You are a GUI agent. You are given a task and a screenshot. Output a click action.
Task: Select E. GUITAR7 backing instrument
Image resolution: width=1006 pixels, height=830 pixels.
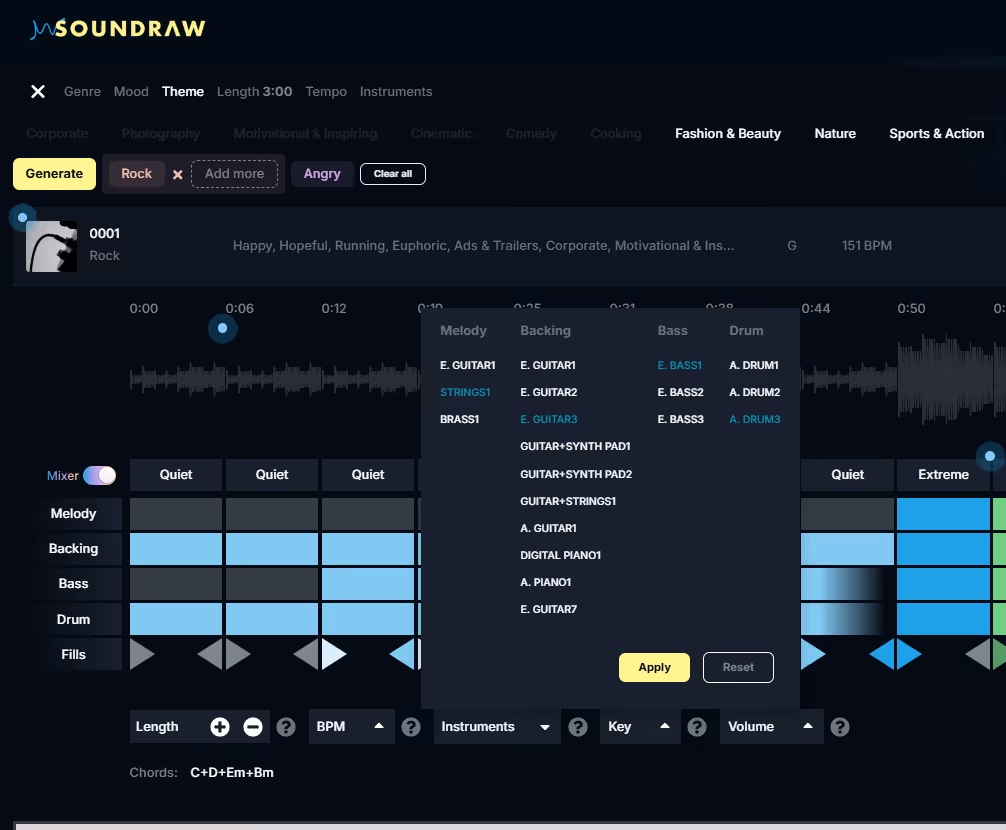point(549,609)
